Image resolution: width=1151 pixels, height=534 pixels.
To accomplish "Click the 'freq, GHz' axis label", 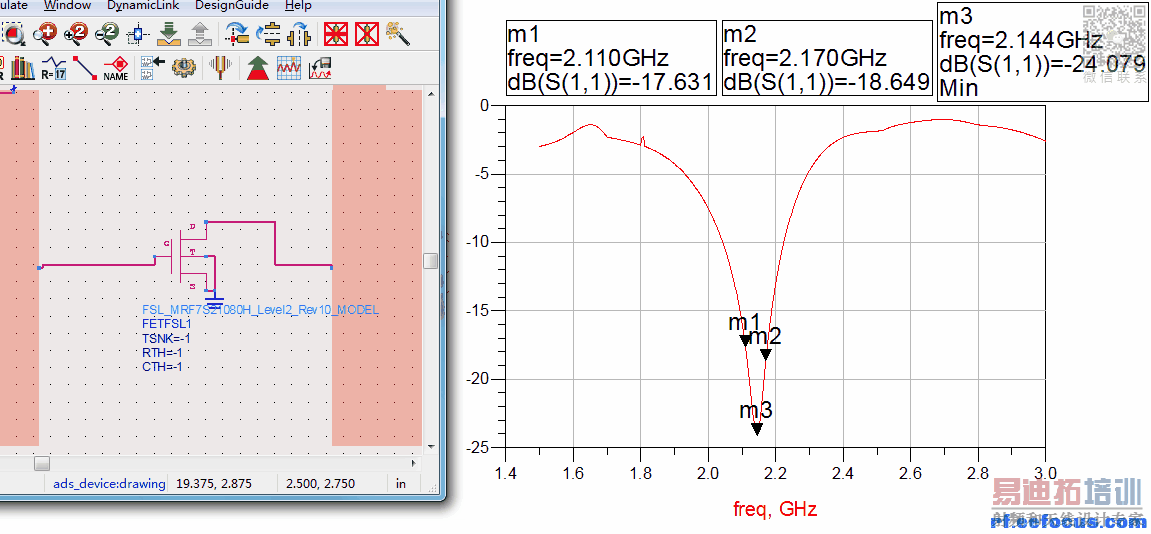I will [x=775, y=508].
